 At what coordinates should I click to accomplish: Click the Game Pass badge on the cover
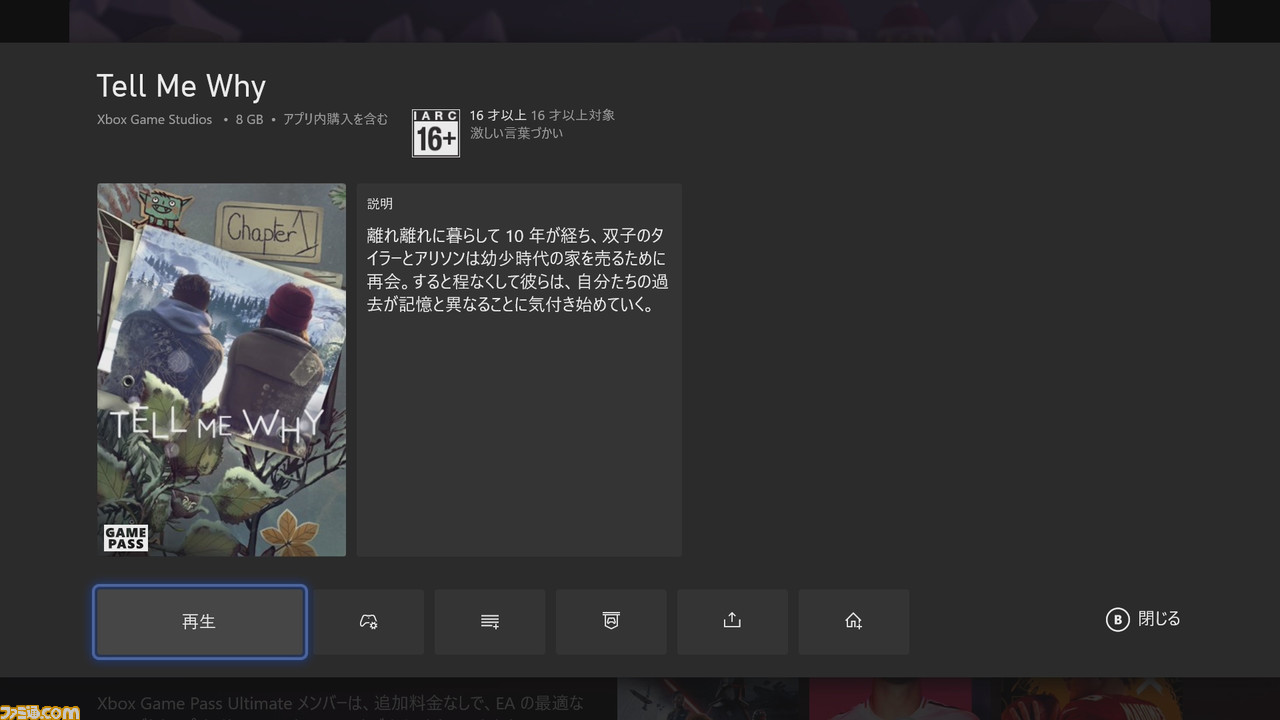[x=126, y=538]
